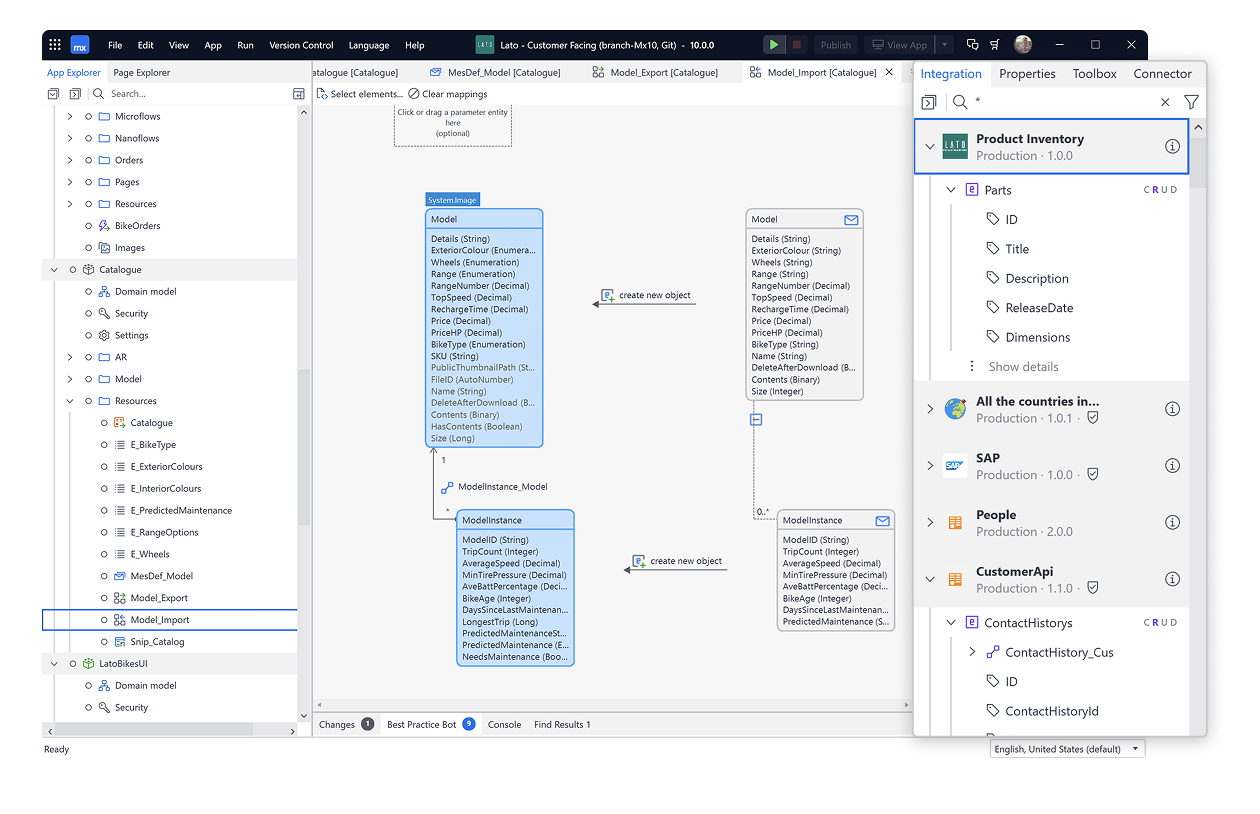
Task: Click the info icon beside SAP service
Action: pos(1172,466)
